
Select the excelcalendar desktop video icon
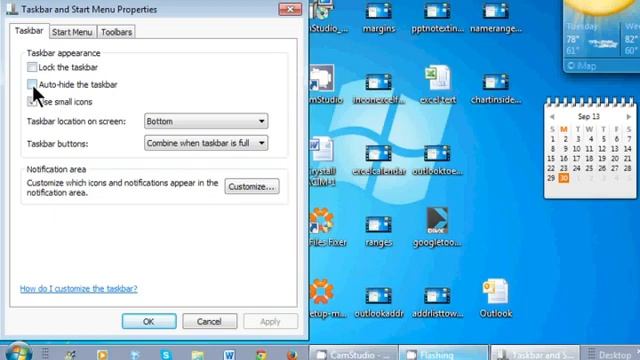pos(378,160)
